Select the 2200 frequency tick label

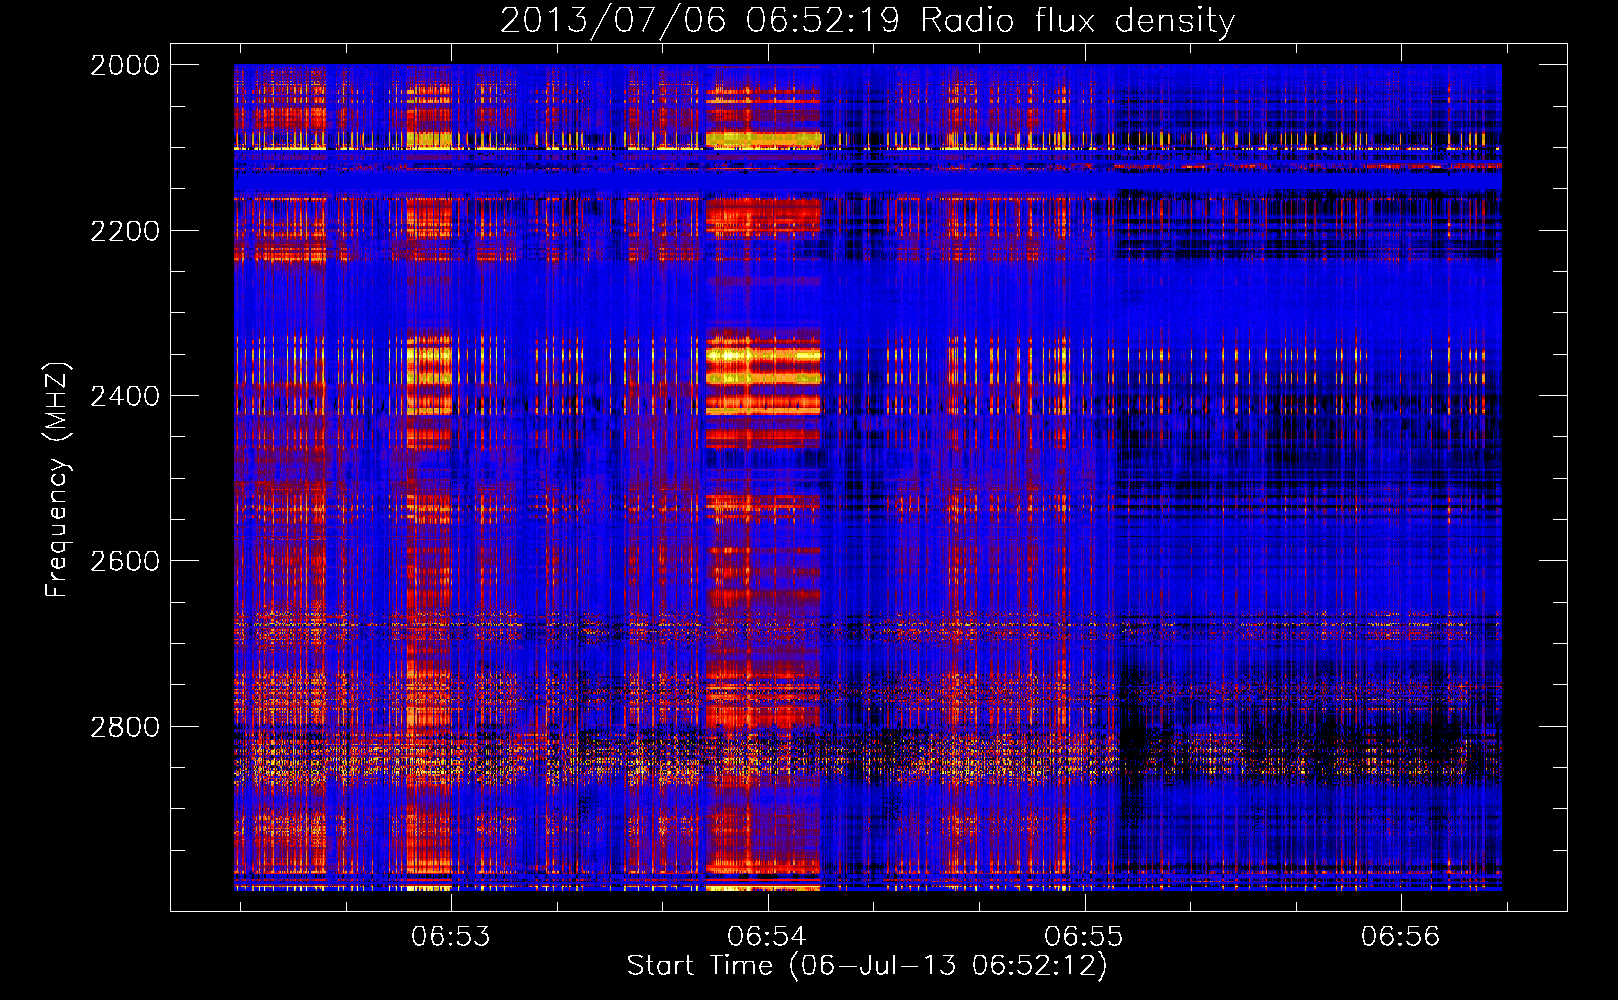point(125,231)
